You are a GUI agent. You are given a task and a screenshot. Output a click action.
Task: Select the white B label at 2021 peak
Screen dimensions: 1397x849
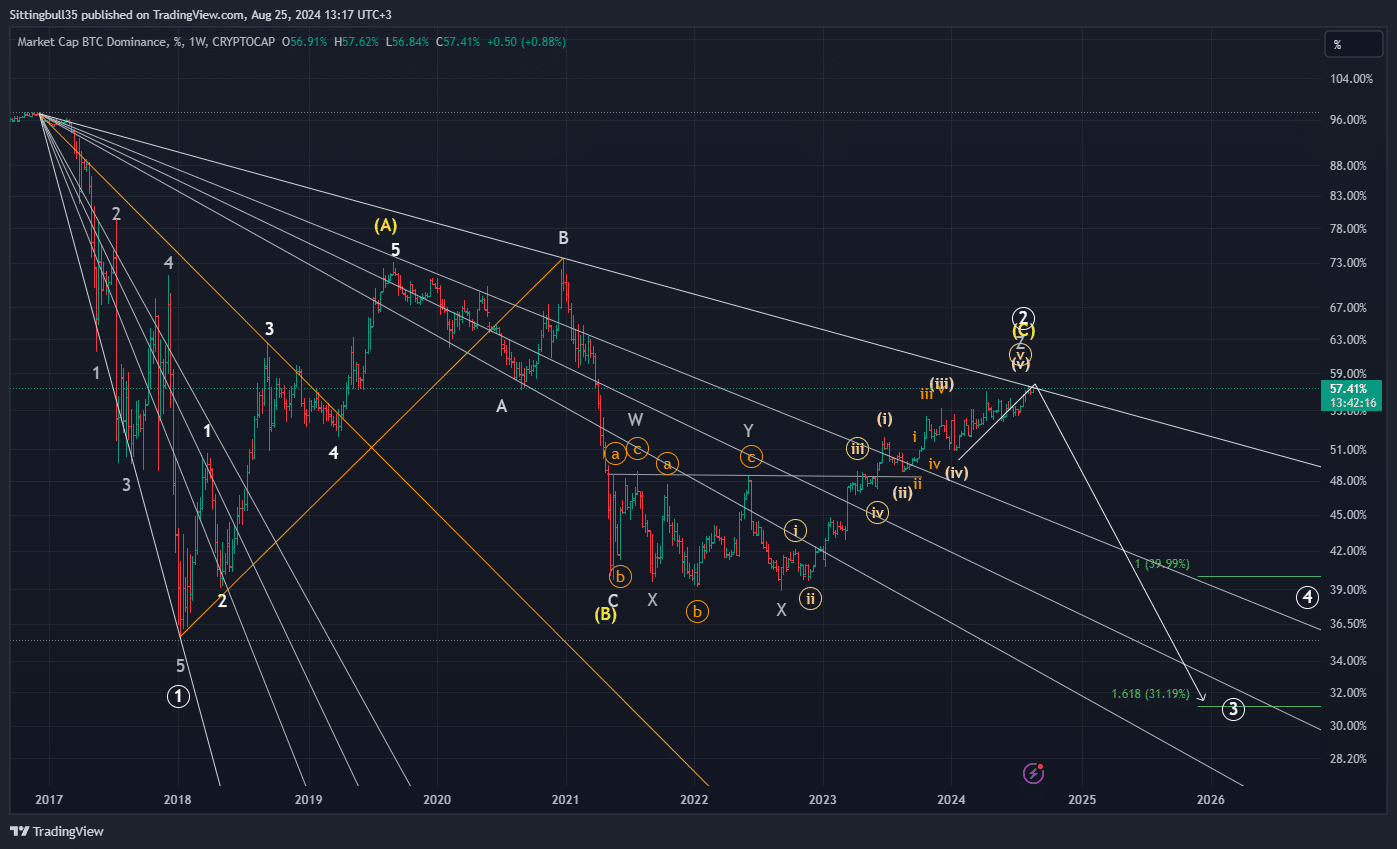pos(564,238)
